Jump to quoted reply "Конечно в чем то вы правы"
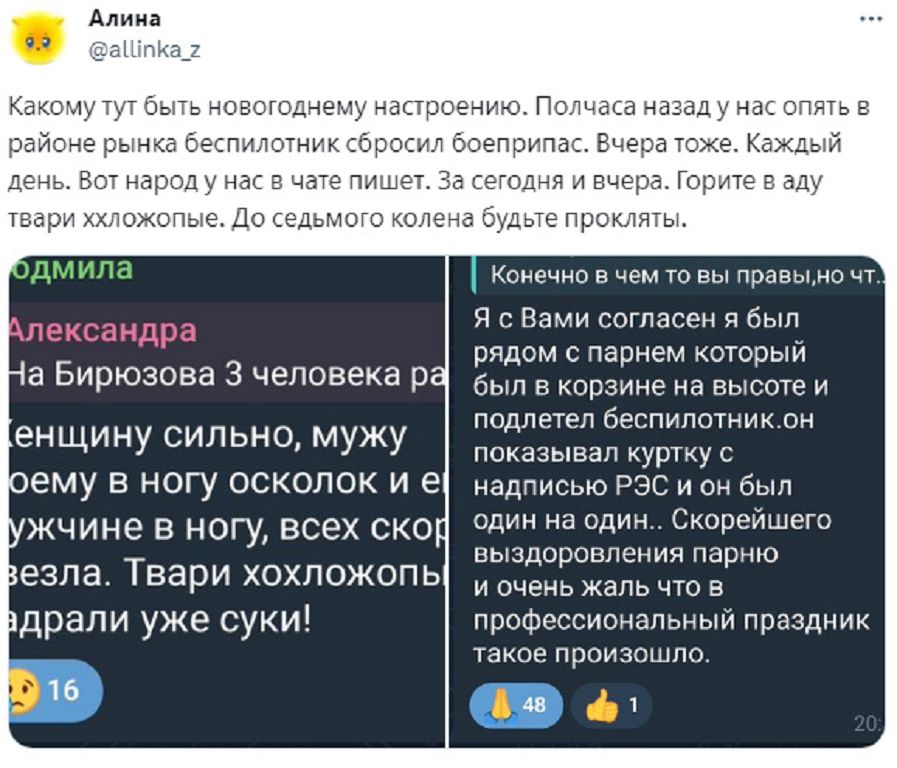897x768 pixels. coord(680,276)
